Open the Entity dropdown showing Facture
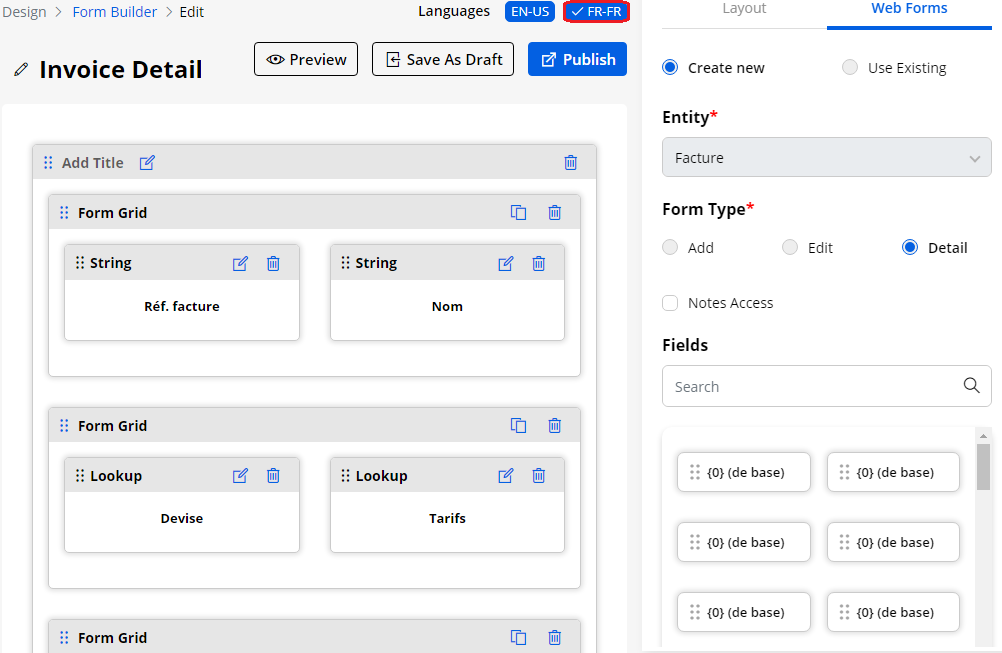1002x653 pixels. coord(826,158)
